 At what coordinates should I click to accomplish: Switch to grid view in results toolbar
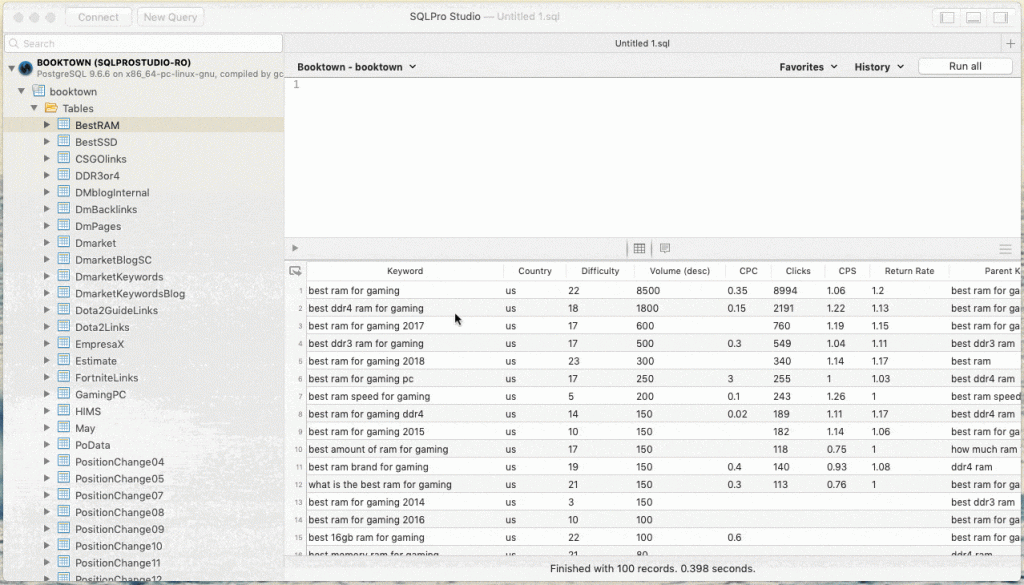click(x=639, y=247)
